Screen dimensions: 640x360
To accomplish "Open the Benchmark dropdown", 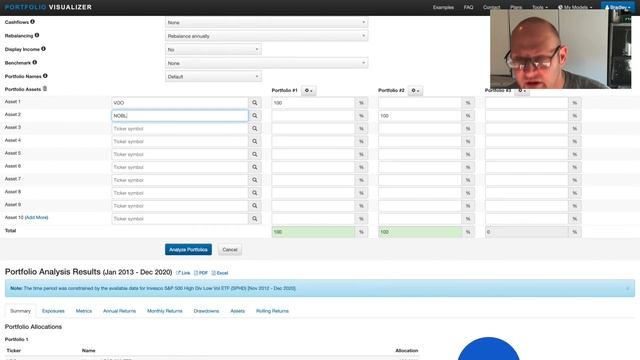I will [267, 63].
